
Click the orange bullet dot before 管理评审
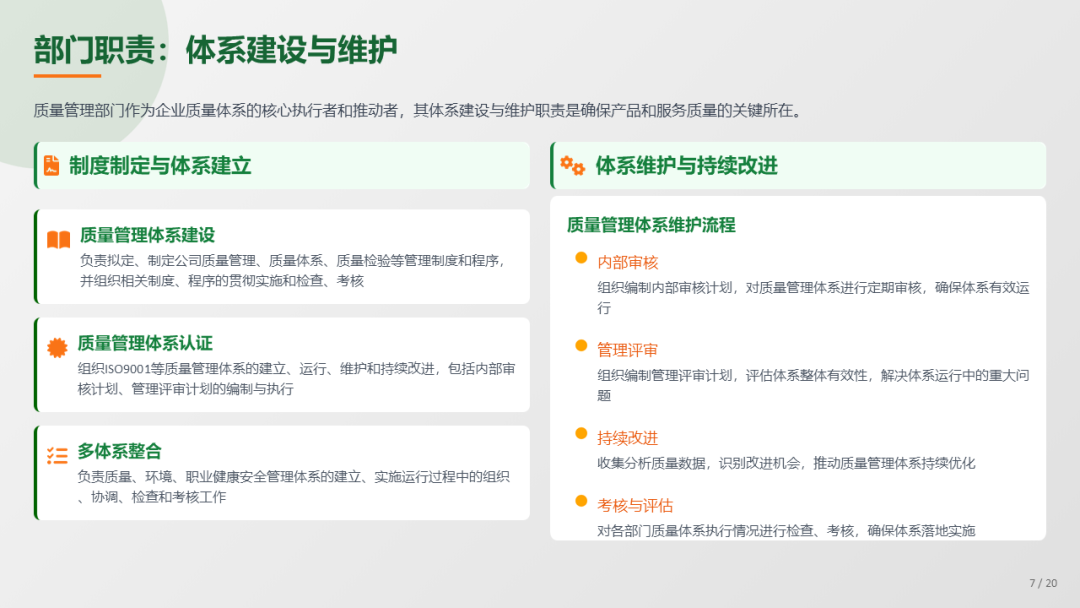pos(581,345)
